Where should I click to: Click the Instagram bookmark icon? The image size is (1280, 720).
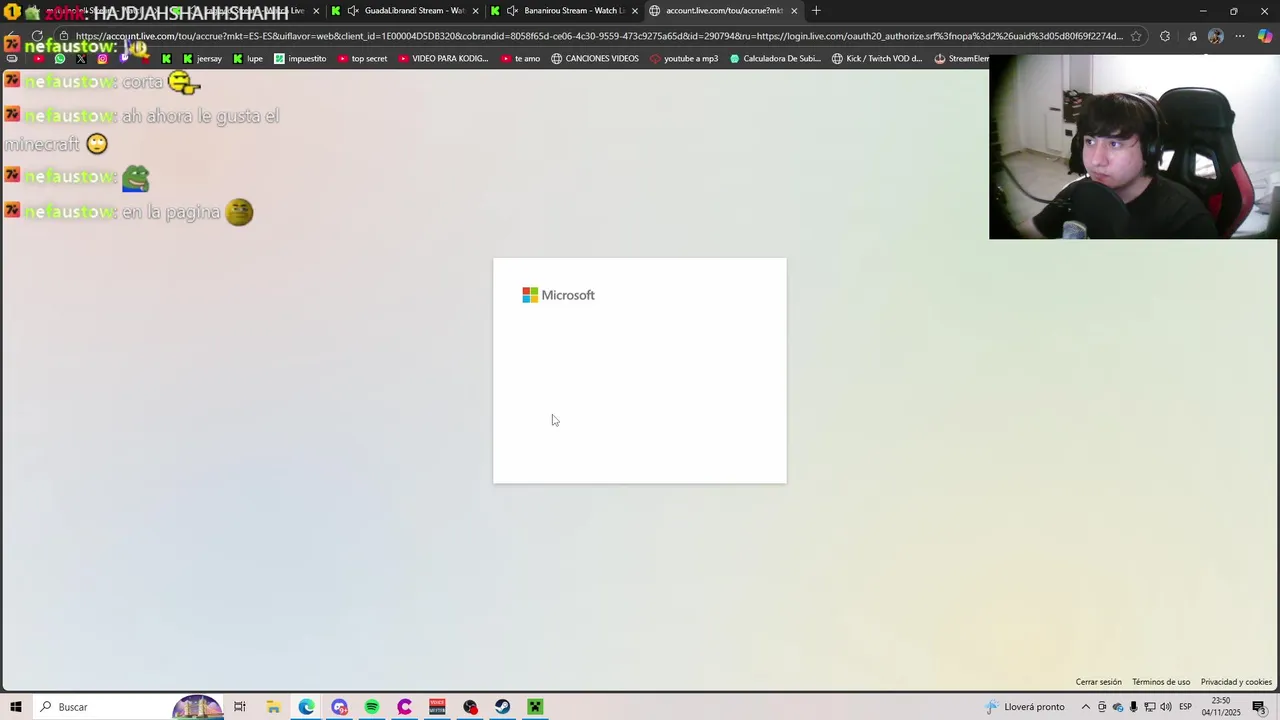tap(102, 59)
